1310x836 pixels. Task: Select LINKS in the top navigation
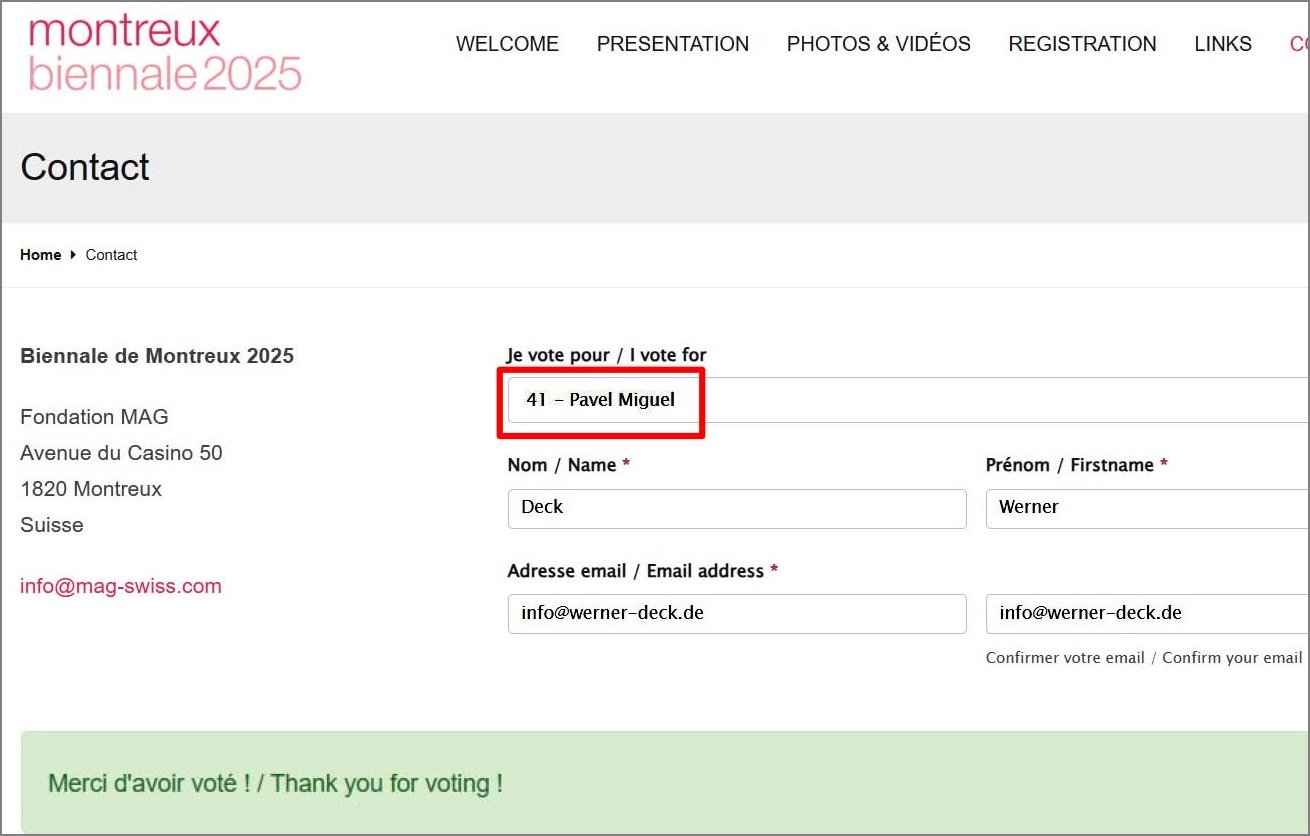[1222, 44]
